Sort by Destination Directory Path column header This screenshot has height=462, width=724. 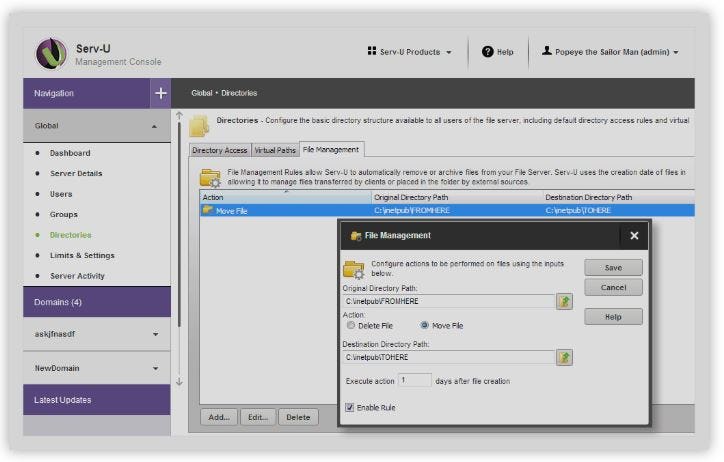[619, 197]
